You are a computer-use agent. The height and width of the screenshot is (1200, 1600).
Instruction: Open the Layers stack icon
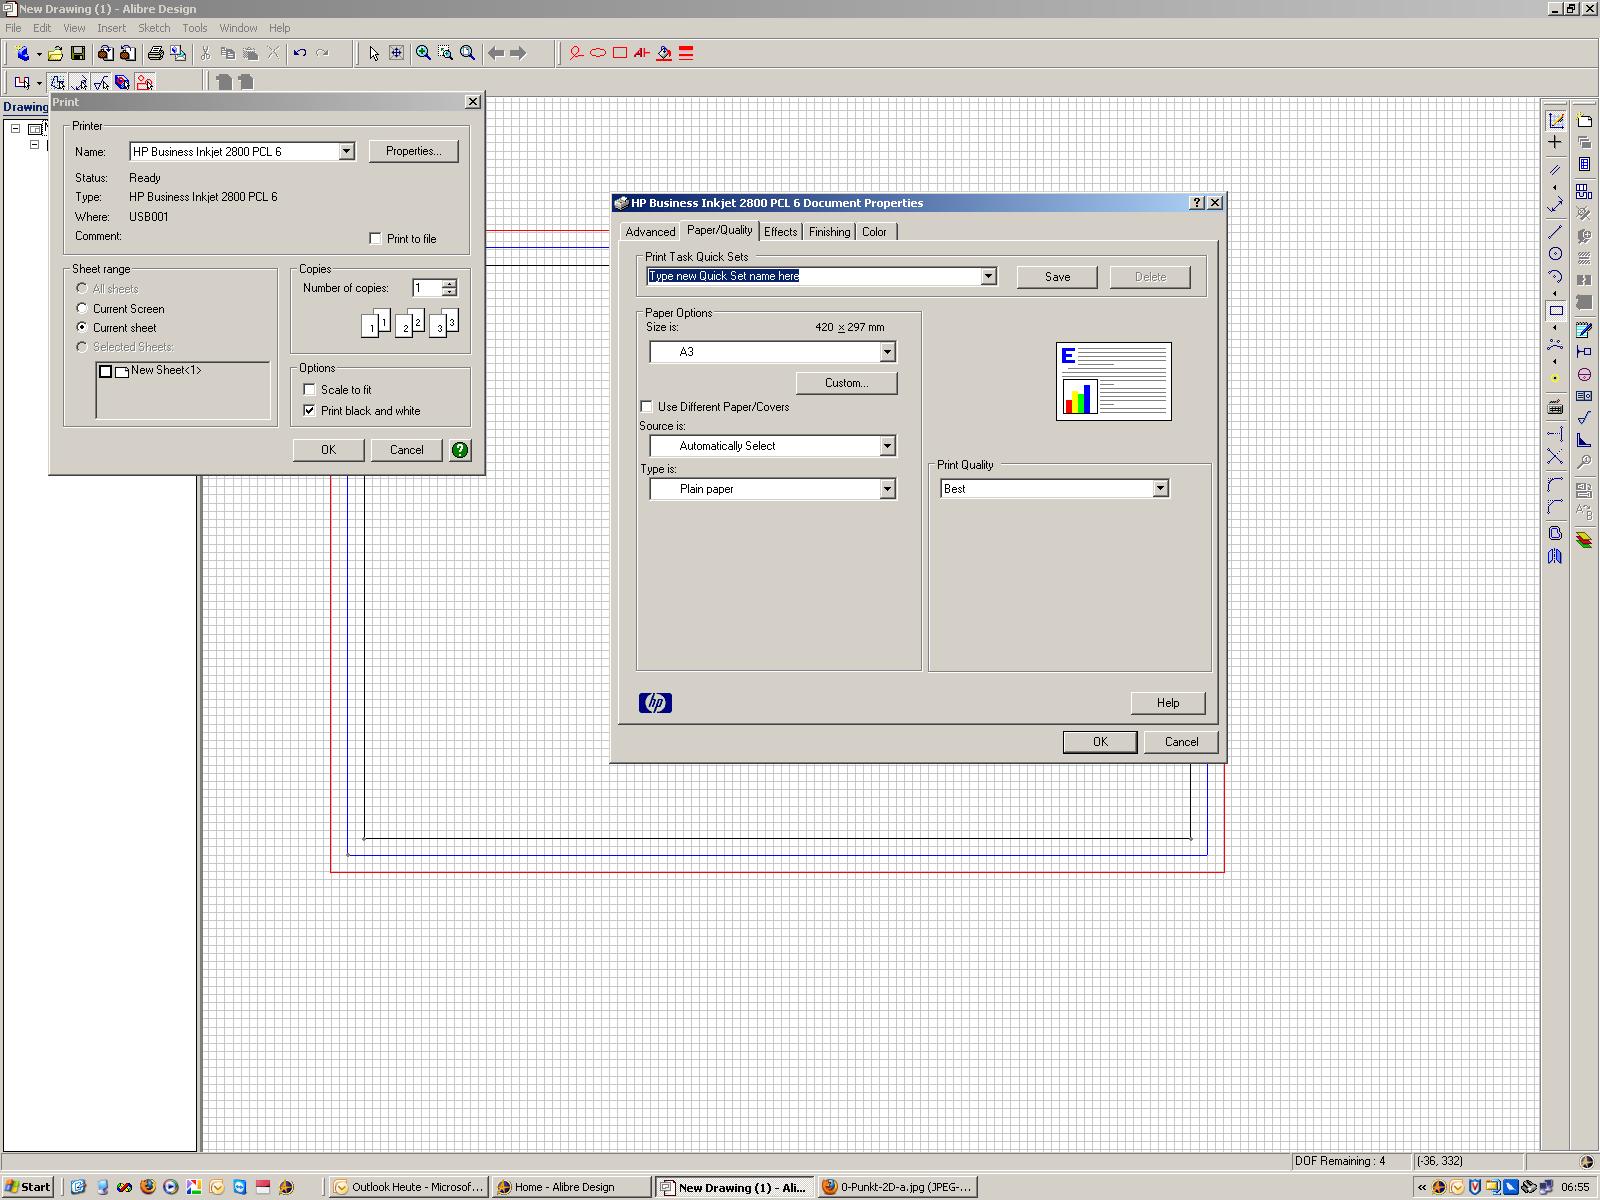[1584, 540]
